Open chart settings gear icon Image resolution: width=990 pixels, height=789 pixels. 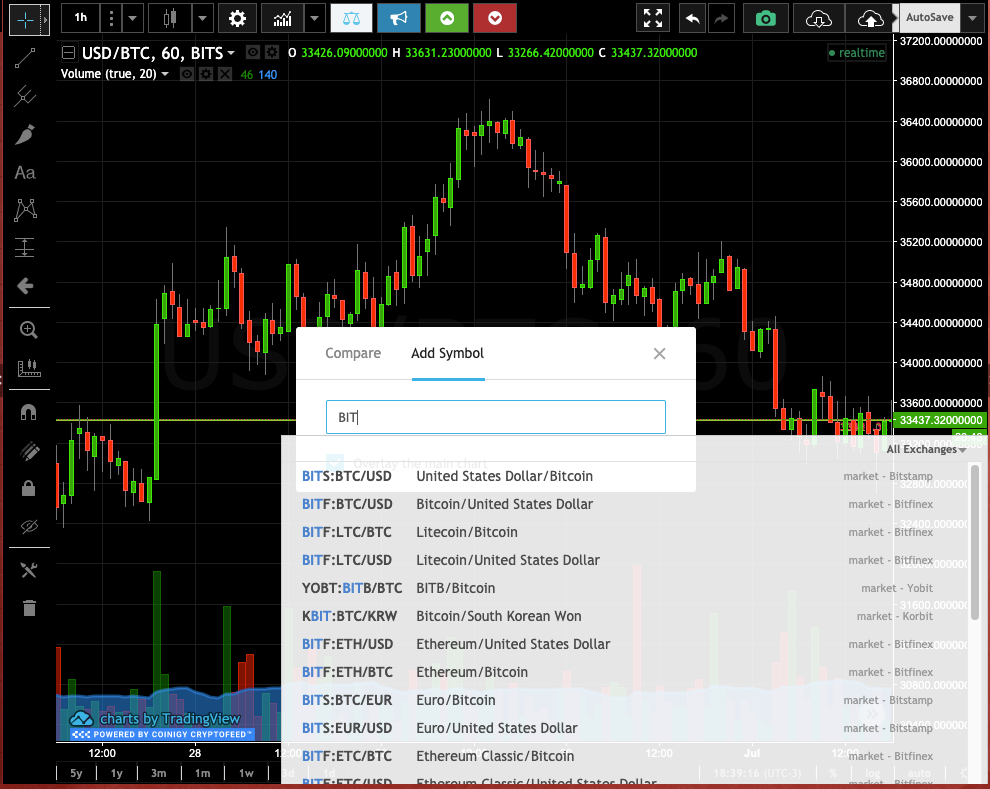[x=237, y=18]
